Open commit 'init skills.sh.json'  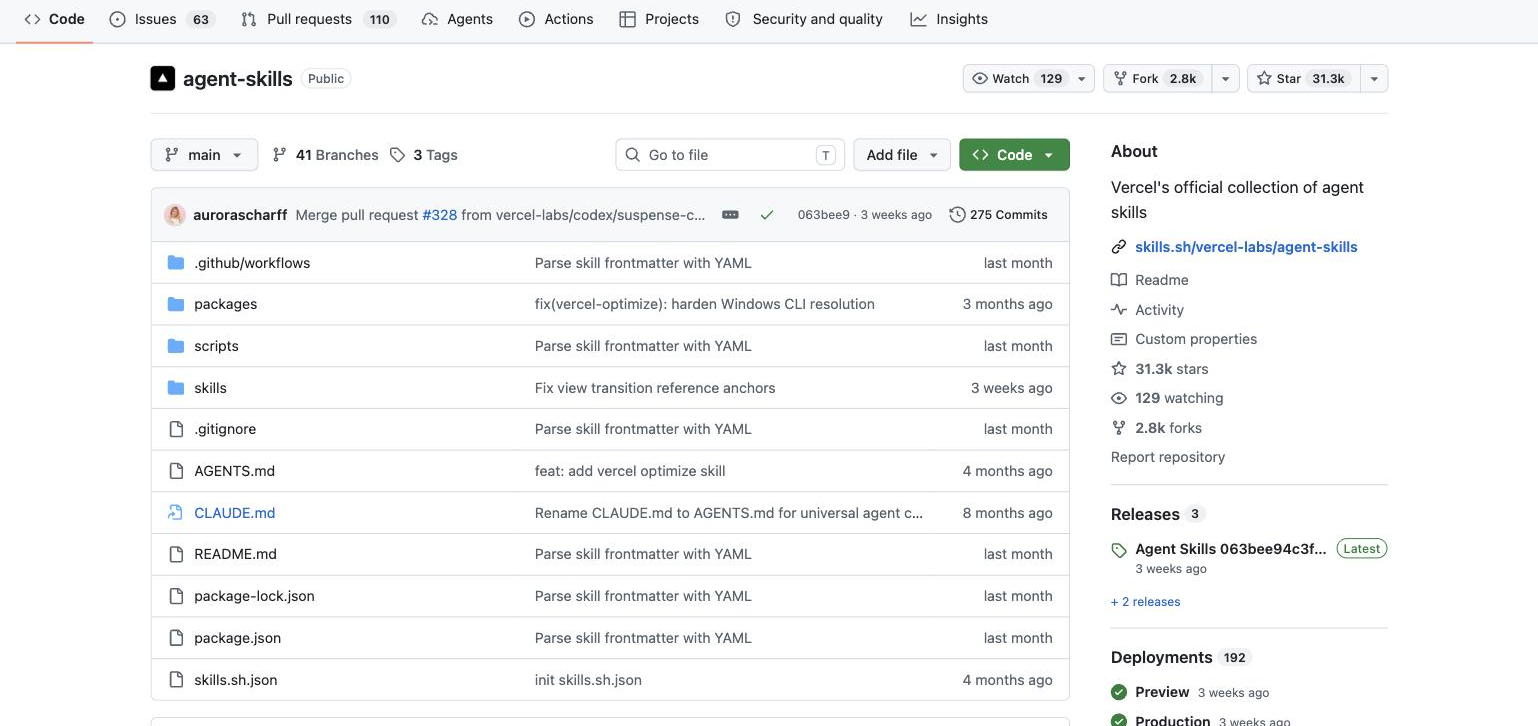click(x=588, y=680)
